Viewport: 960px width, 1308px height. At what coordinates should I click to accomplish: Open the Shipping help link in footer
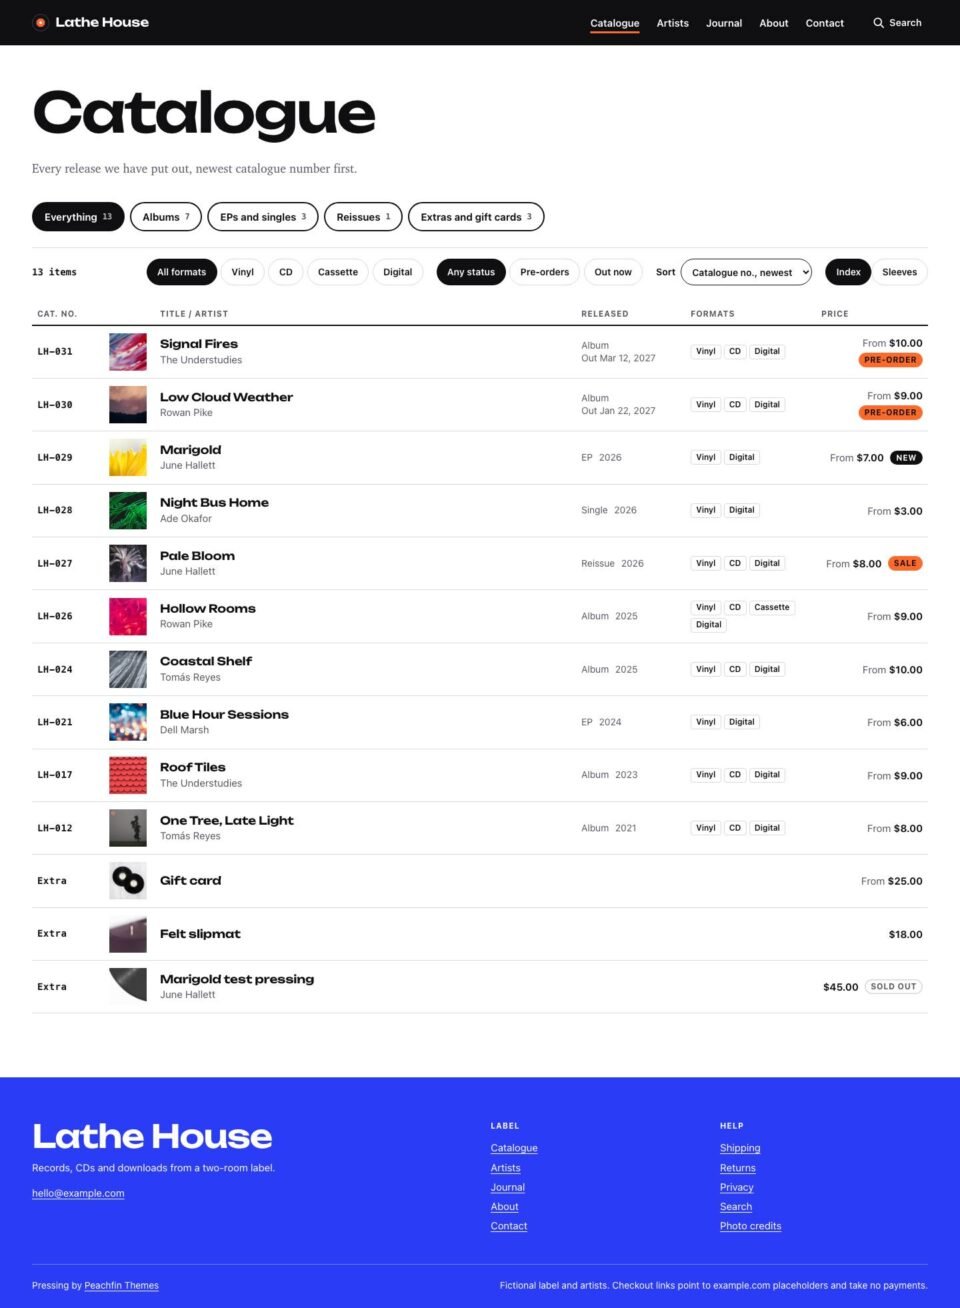pos(740,1148)
